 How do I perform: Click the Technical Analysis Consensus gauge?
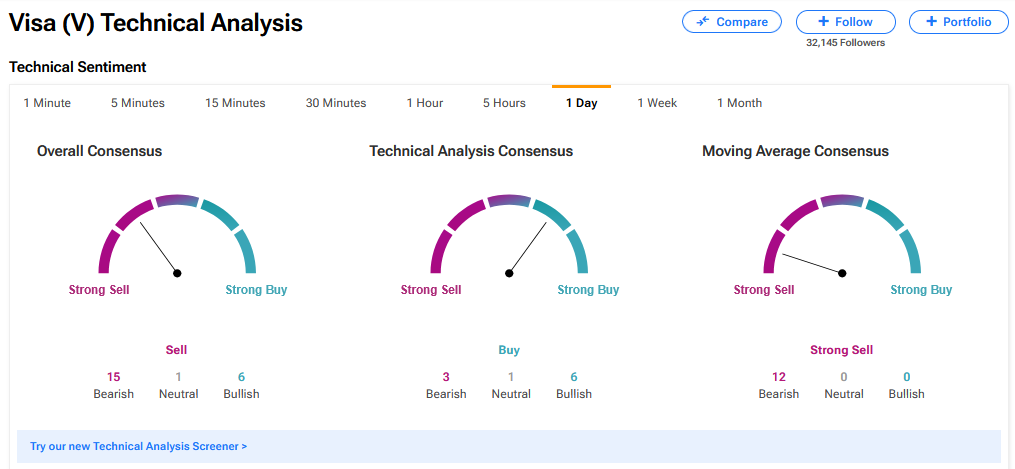[509, 235]
